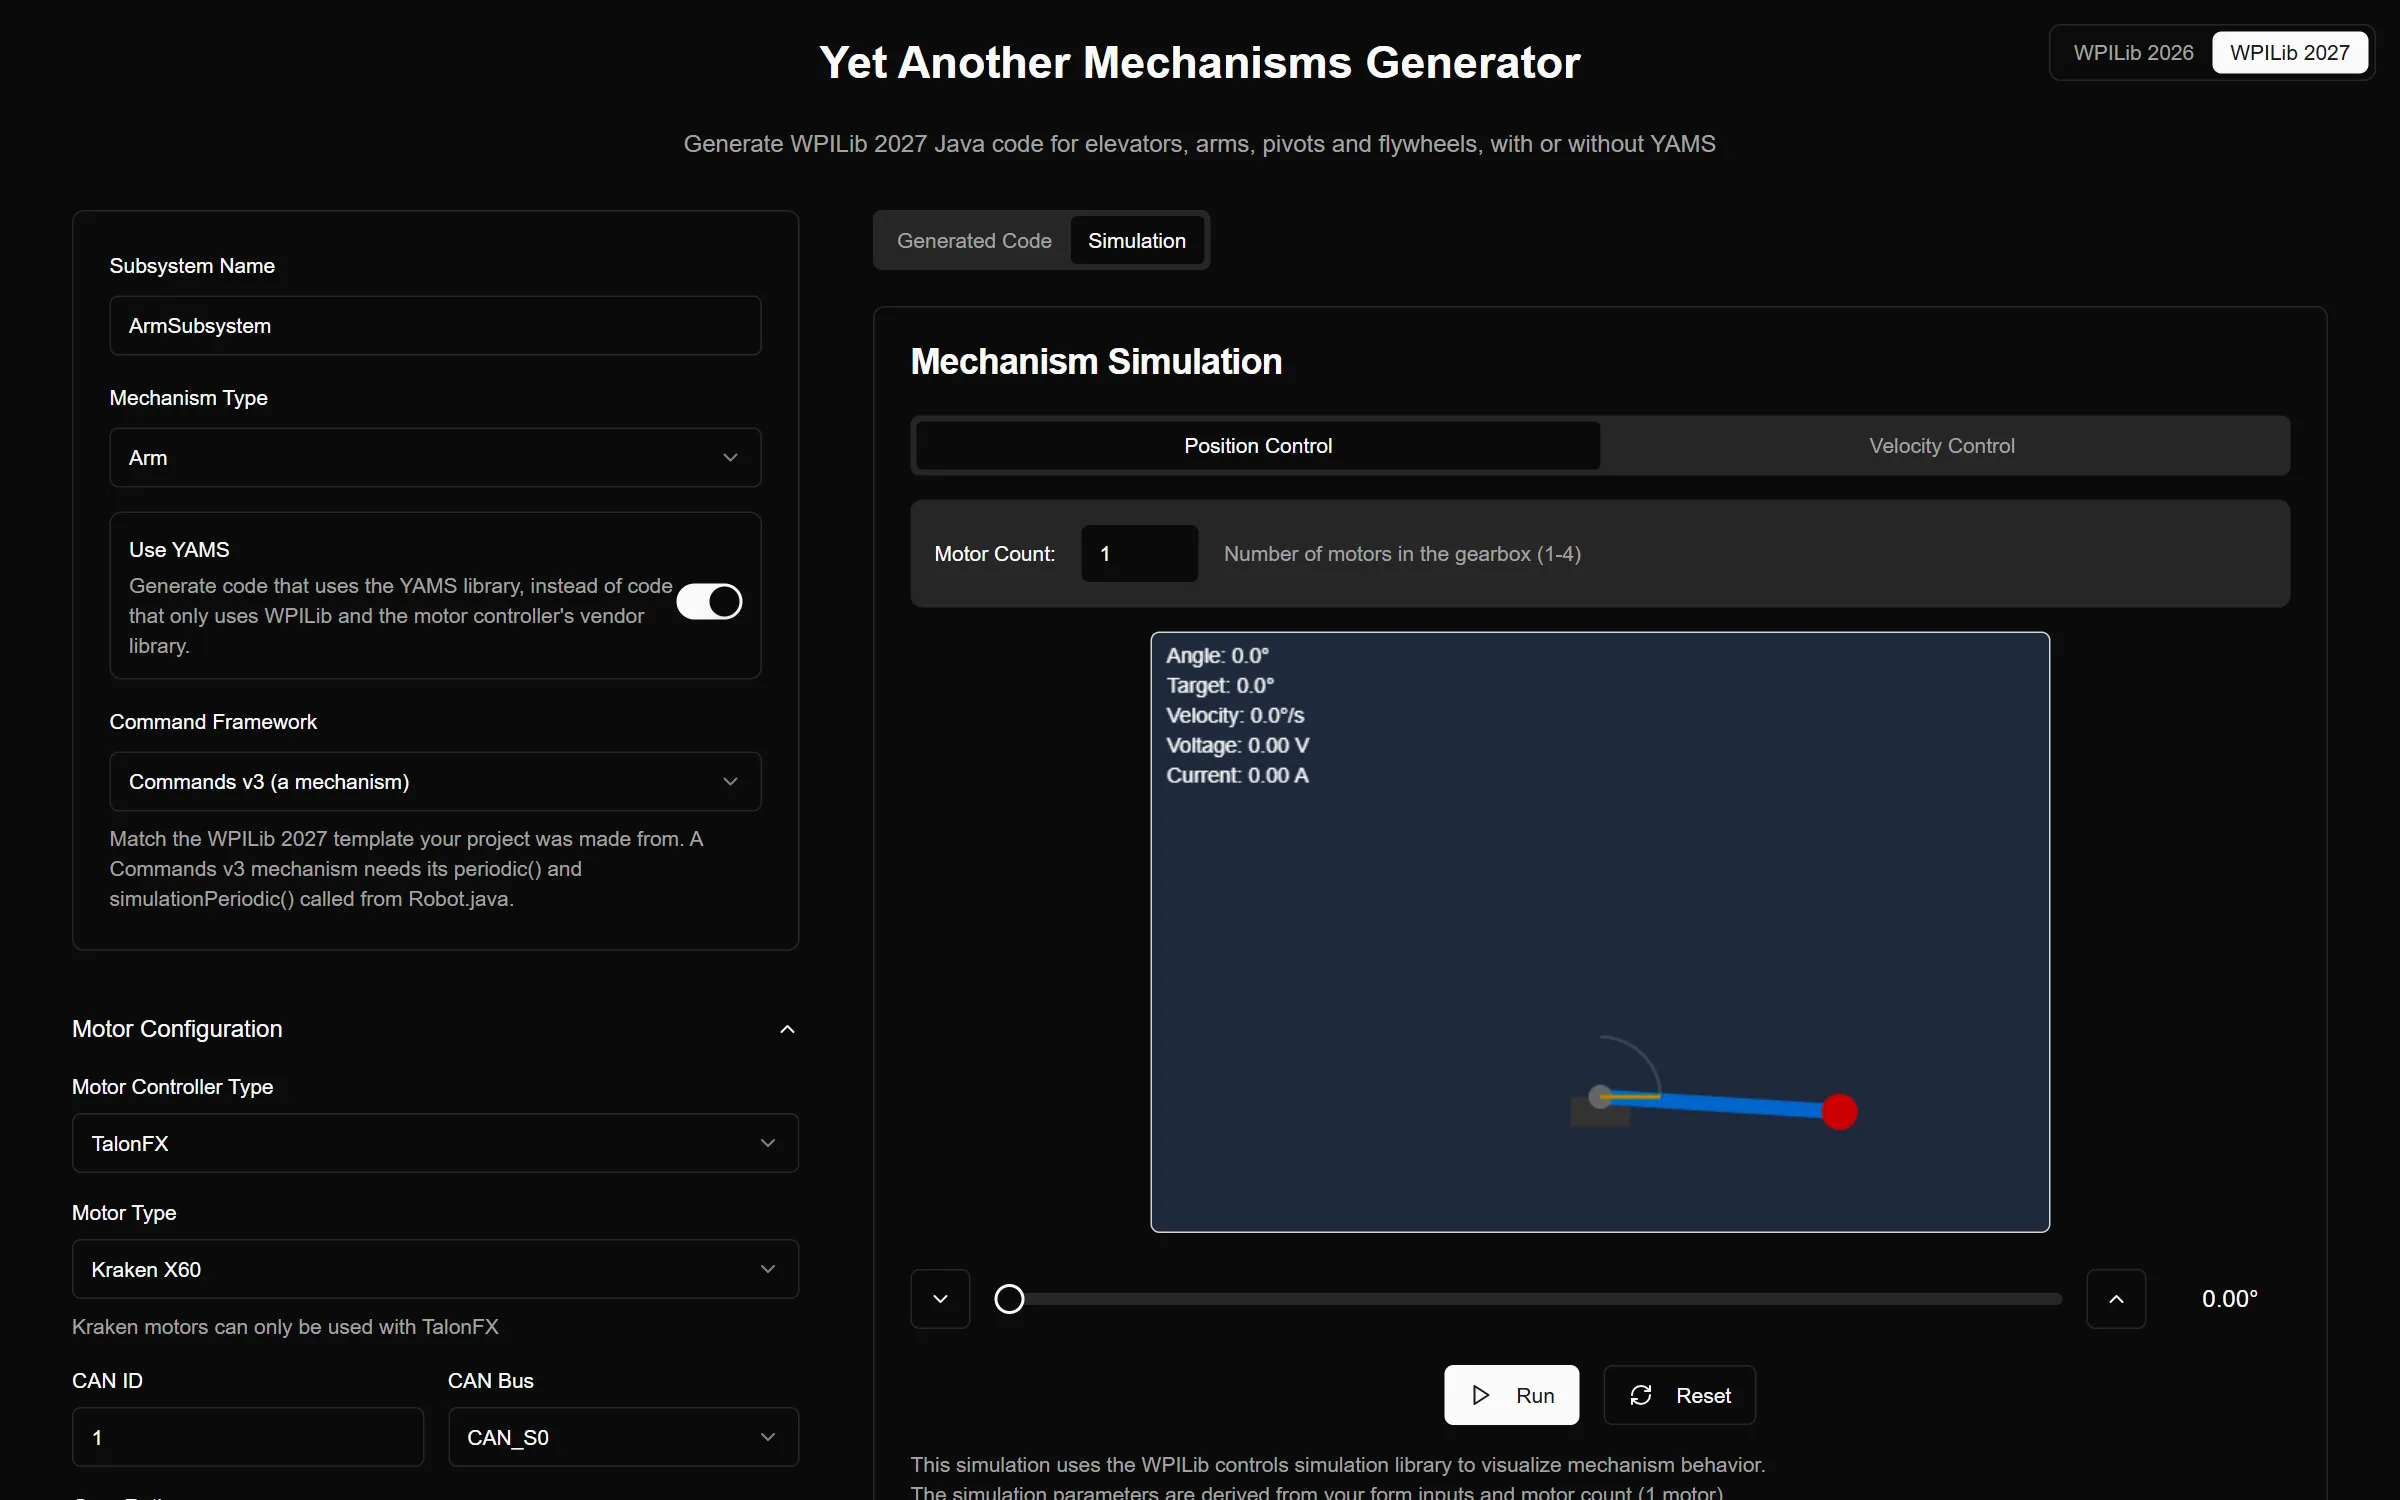The image size is (2400, 1500).
Task: Click the gray arm pivot point
Action: (1600, 1097)
